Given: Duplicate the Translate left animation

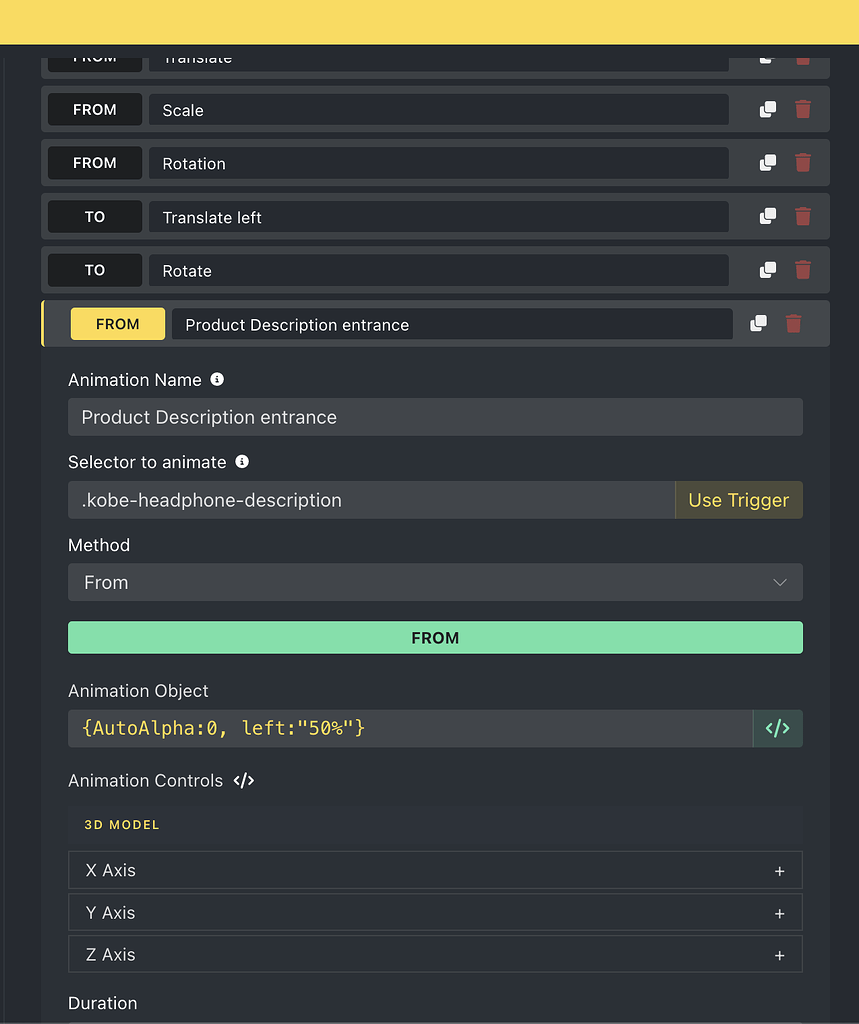Looking at the screenshot, I should (x=767, y=216).
